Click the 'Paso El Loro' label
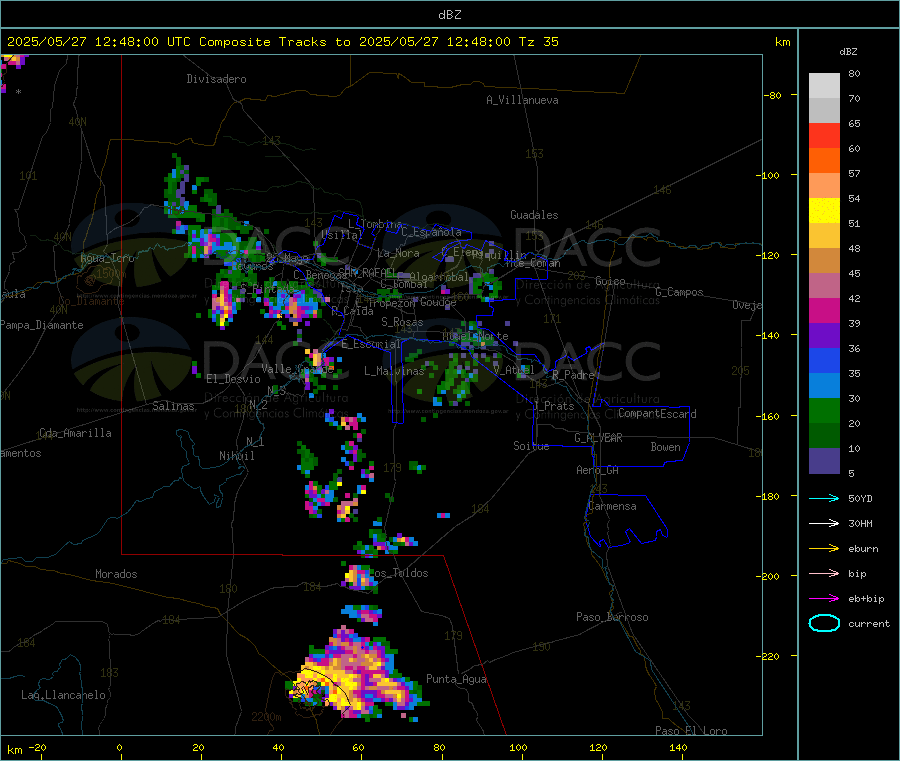This screenshot has width=900, height=761. [x=691, y=731]
